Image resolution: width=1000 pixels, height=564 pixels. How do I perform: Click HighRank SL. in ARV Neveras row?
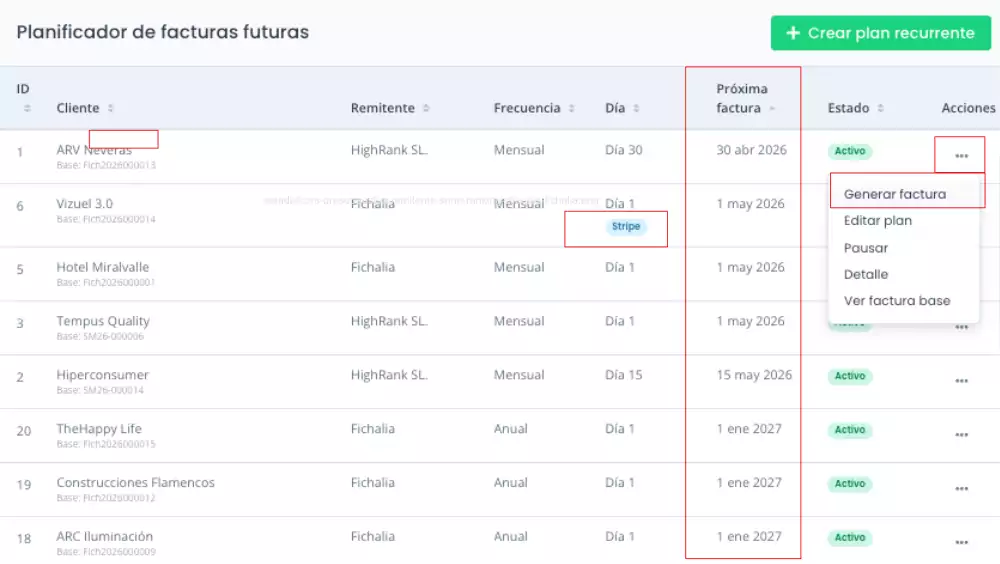[389, 150]
